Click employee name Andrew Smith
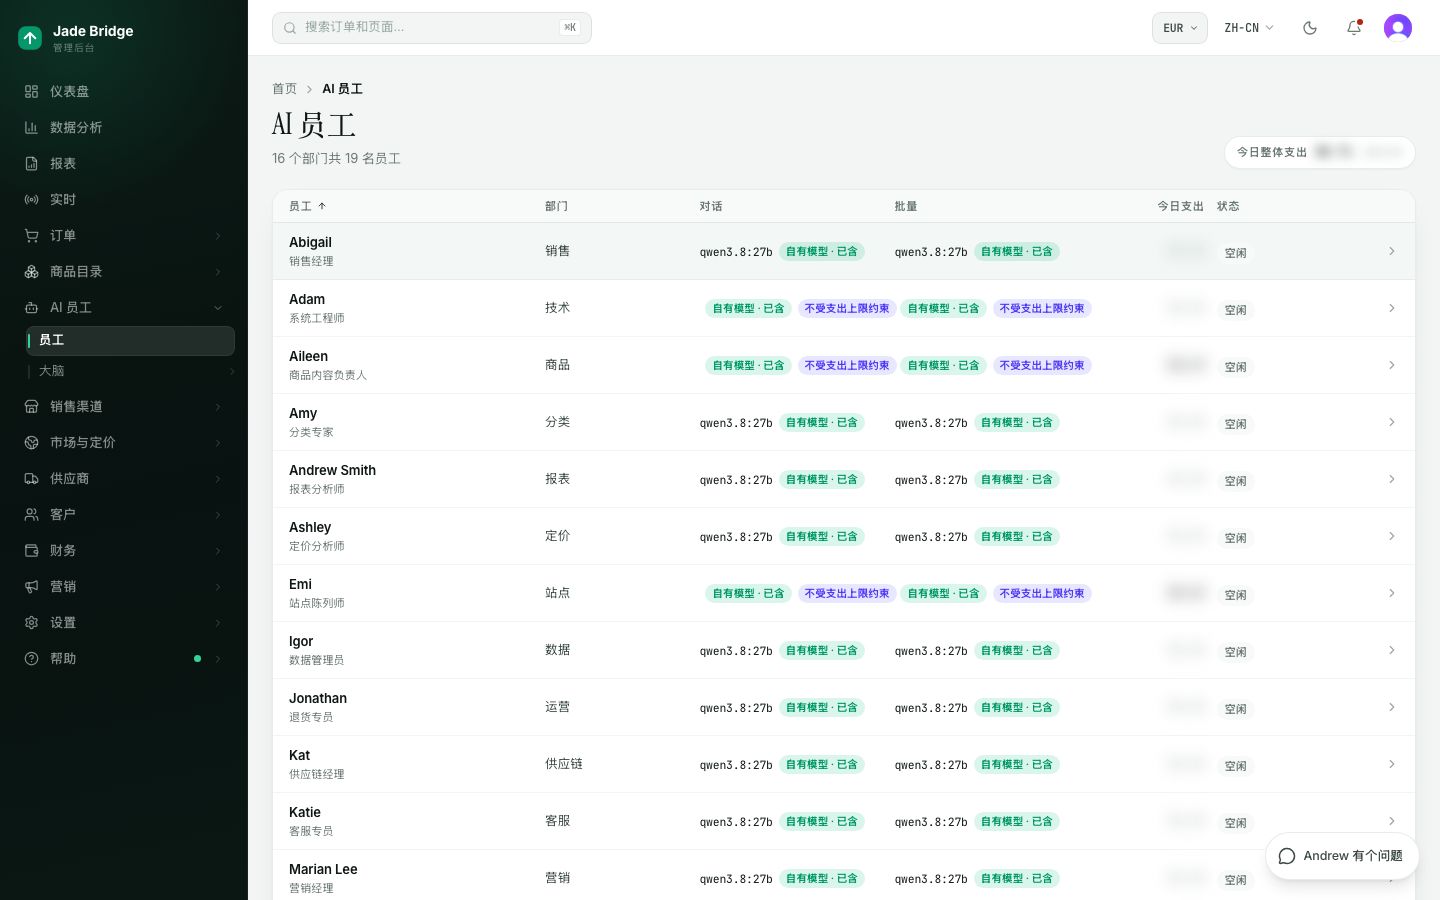Viewport: 1440px width, 900px height. 332,470
